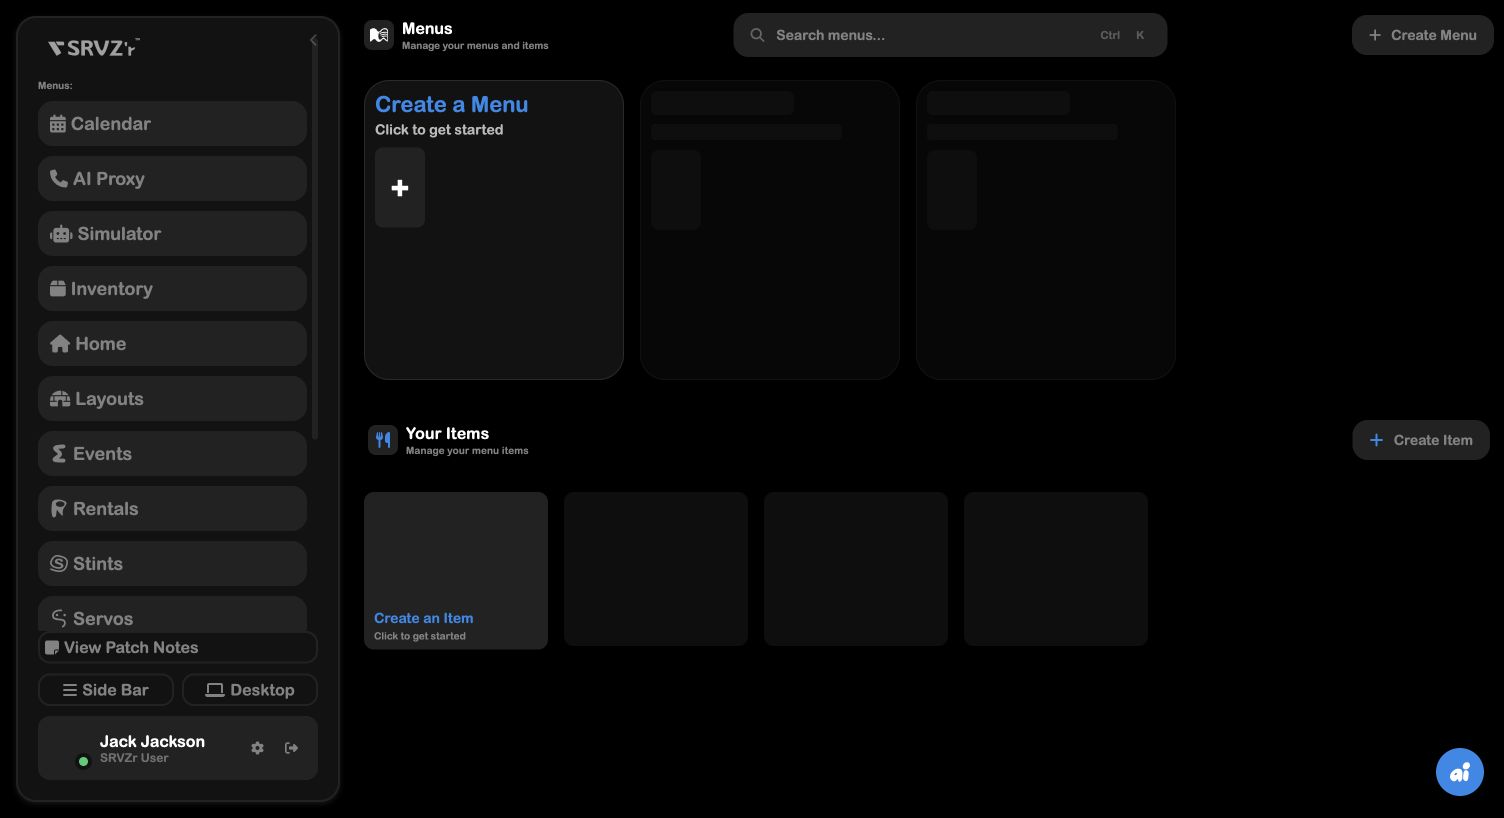
Task: Open AI Proxy from the sidebar
Action: coord(172,179)
